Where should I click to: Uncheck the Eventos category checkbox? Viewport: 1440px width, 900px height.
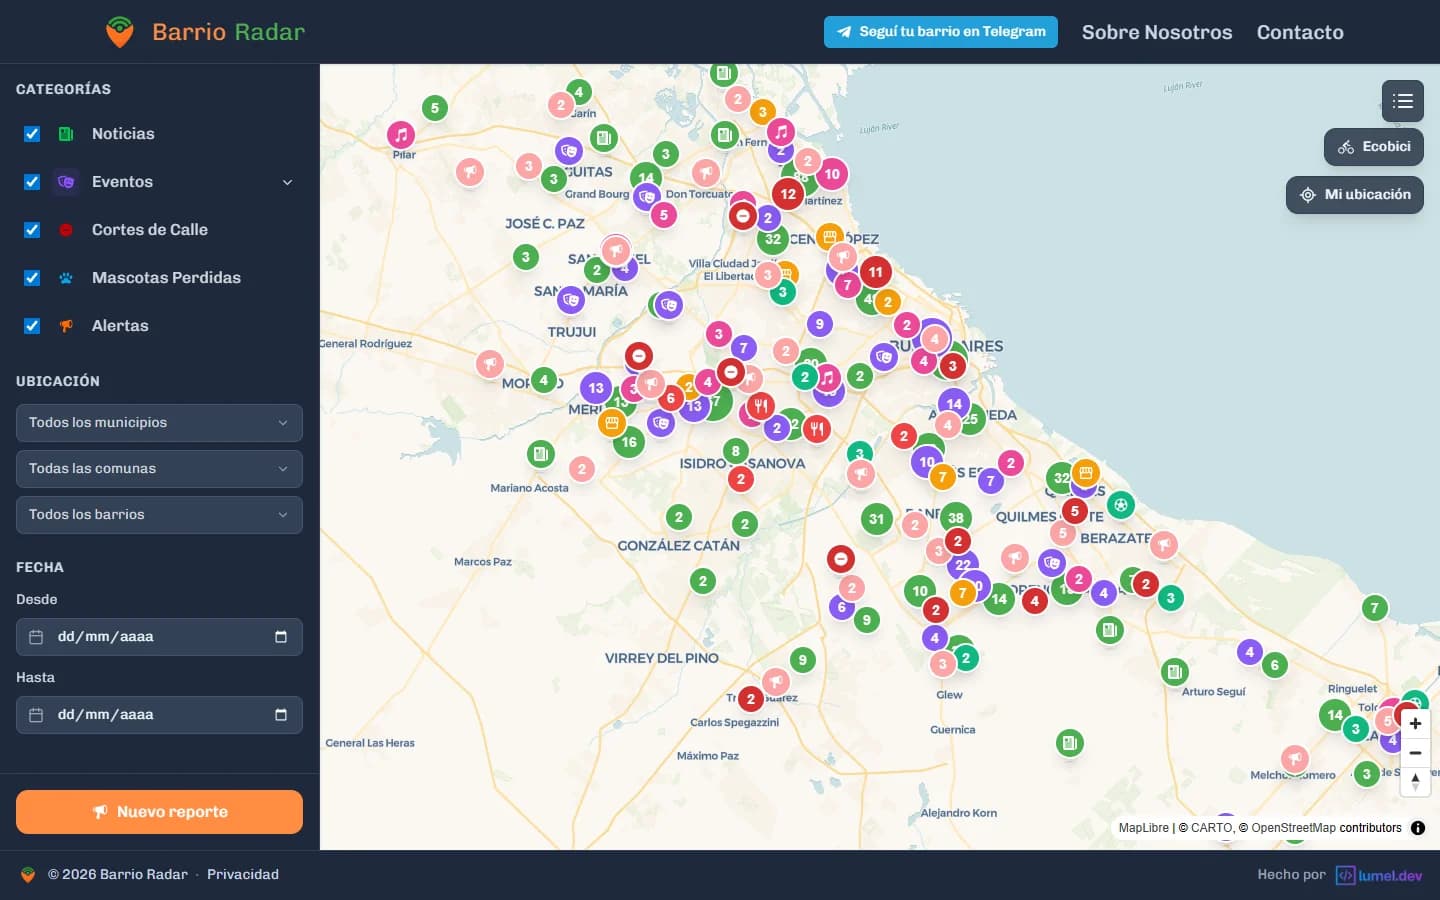click(32, 182)
